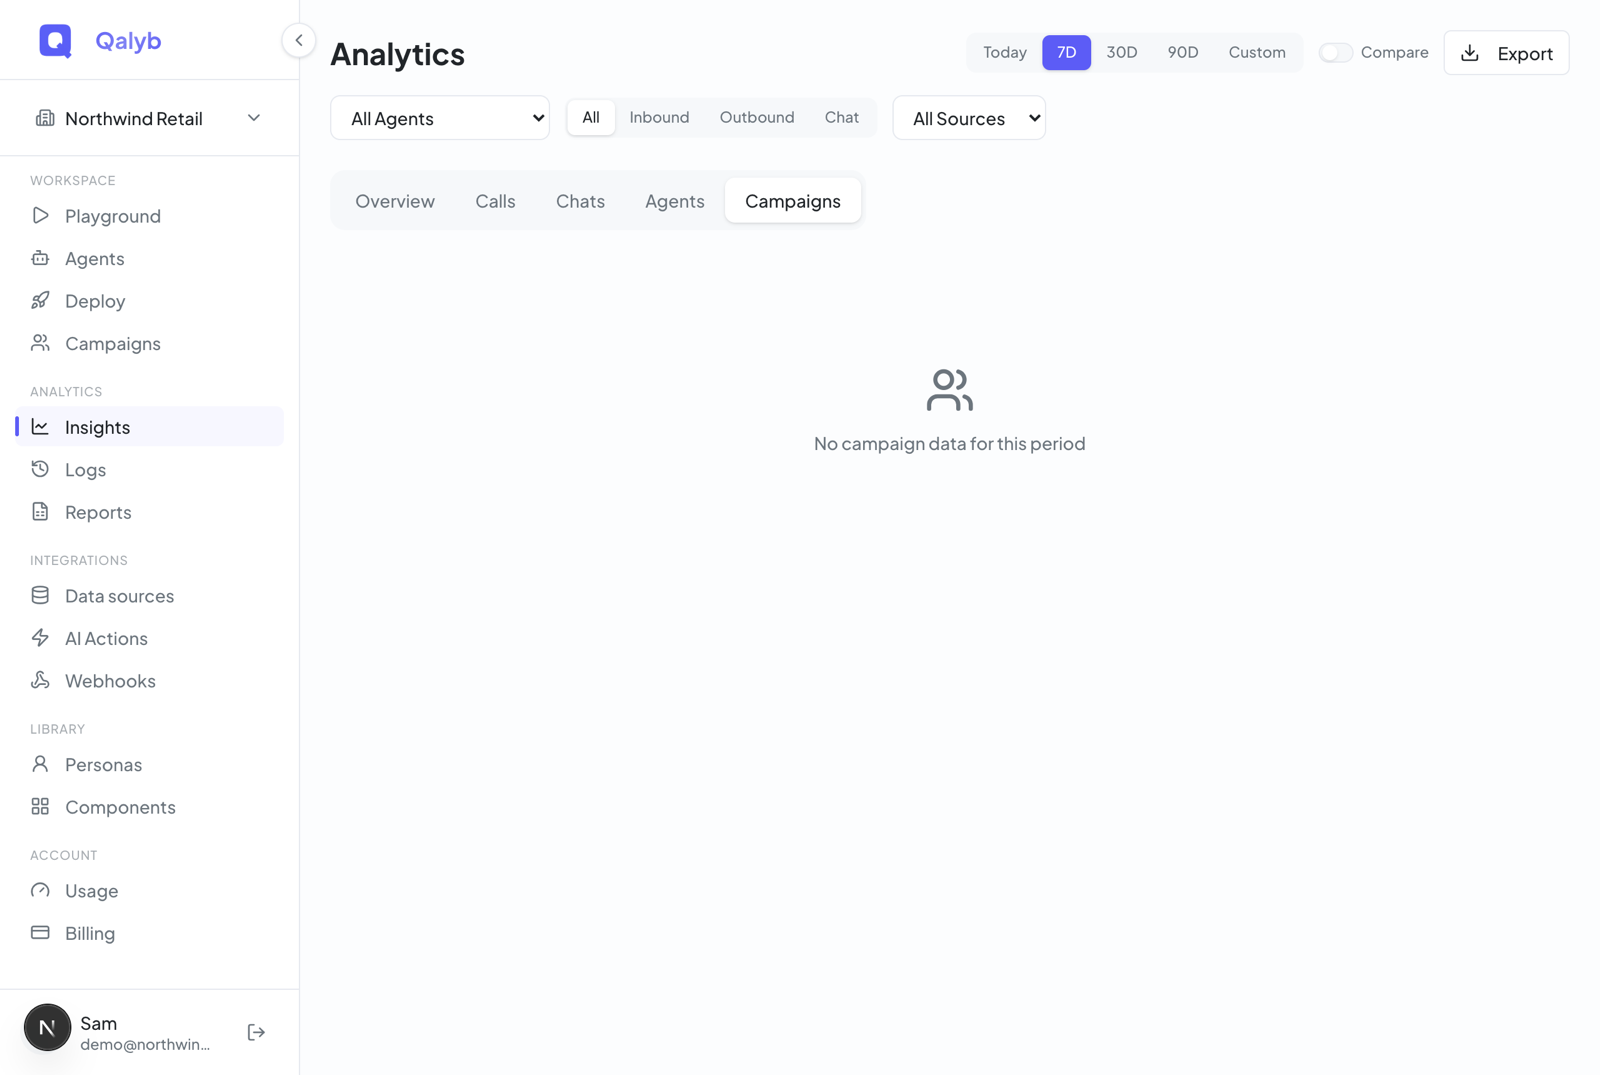Switch to the Chats tab

pos(580,201)
